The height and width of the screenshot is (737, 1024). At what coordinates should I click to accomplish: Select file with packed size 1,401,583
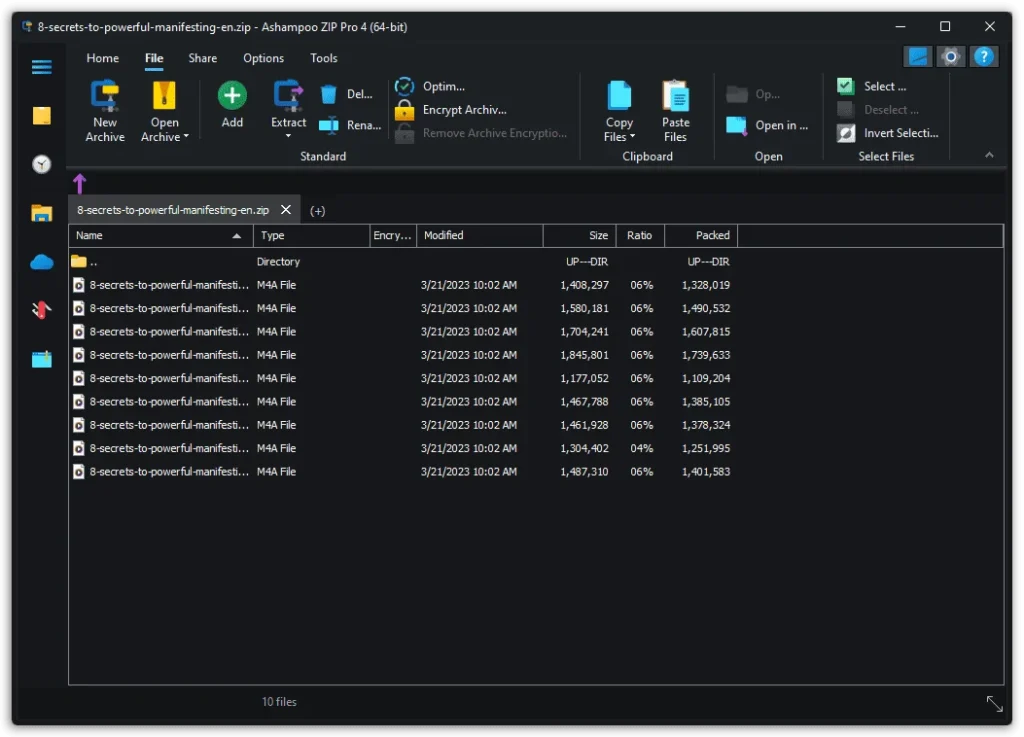tap(403, 471)
